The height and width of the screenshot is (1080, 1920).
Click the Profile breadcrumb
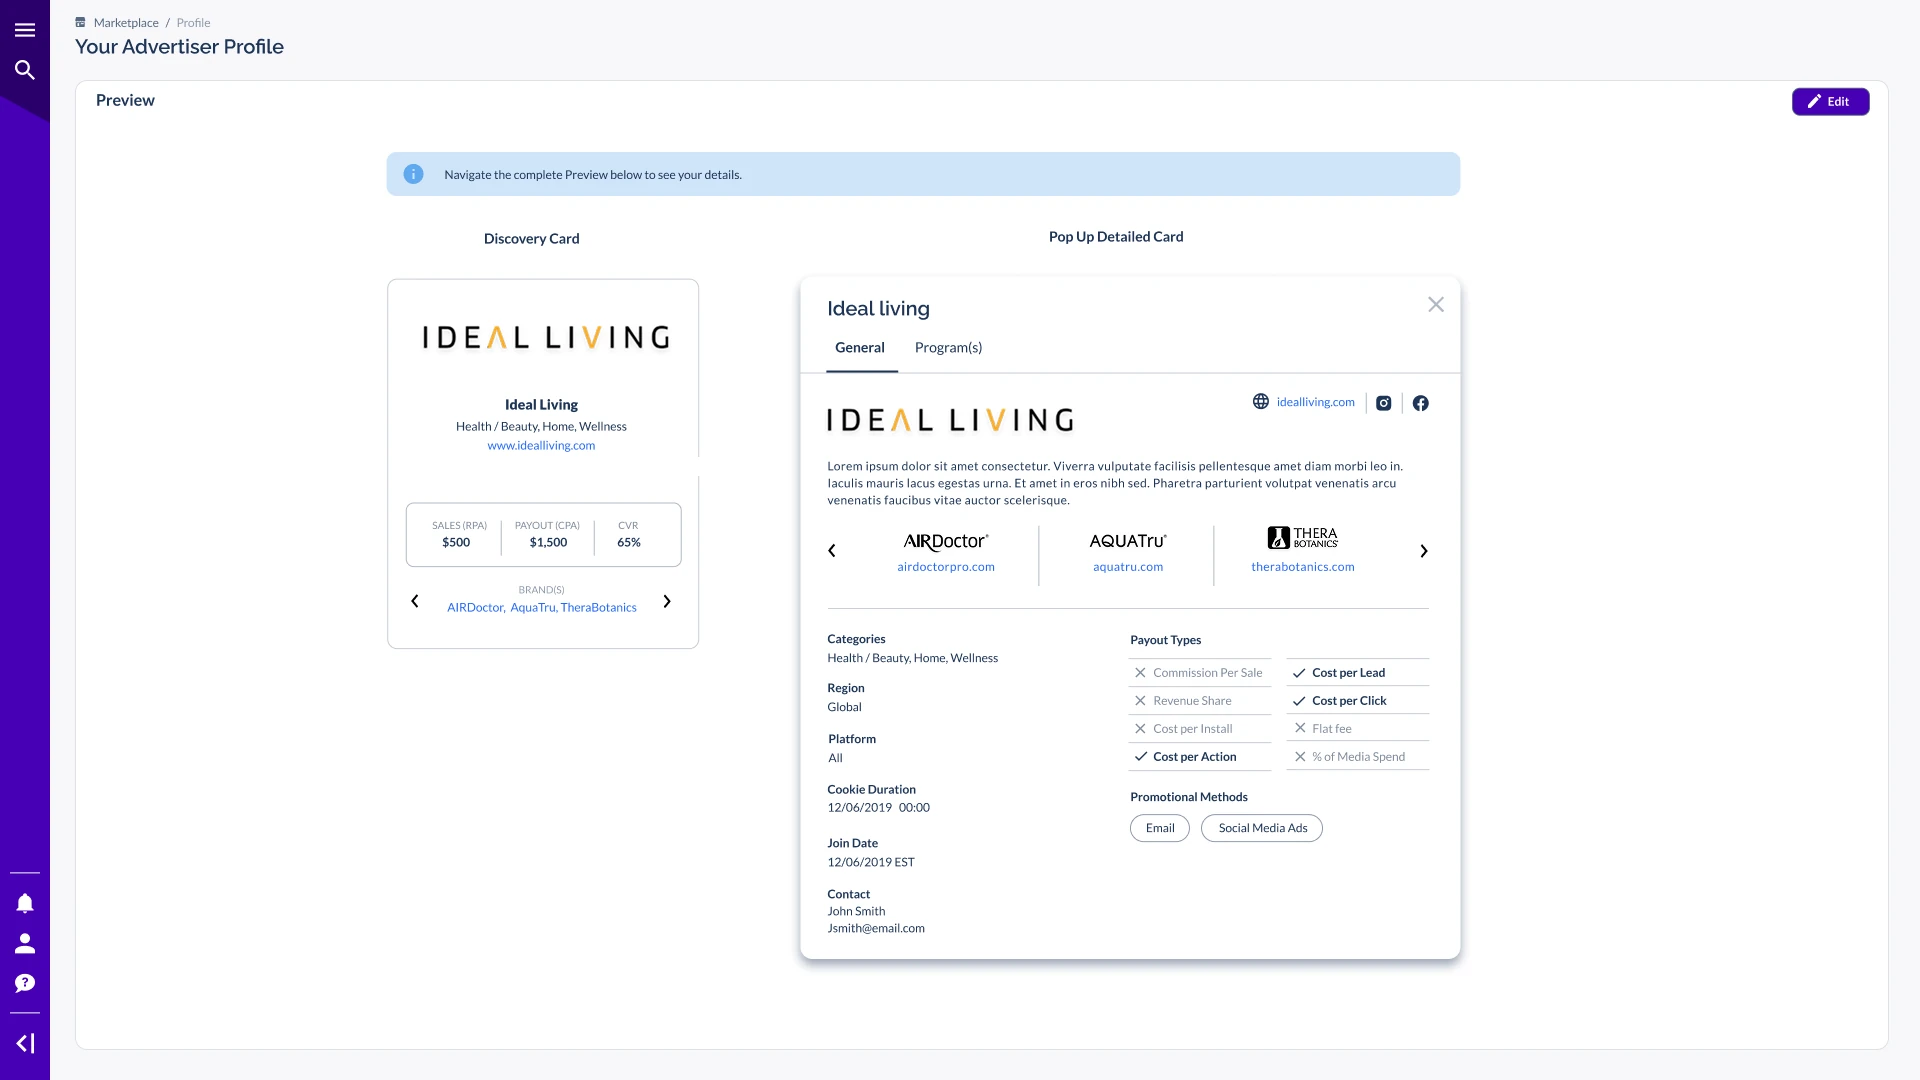point(193,22)
